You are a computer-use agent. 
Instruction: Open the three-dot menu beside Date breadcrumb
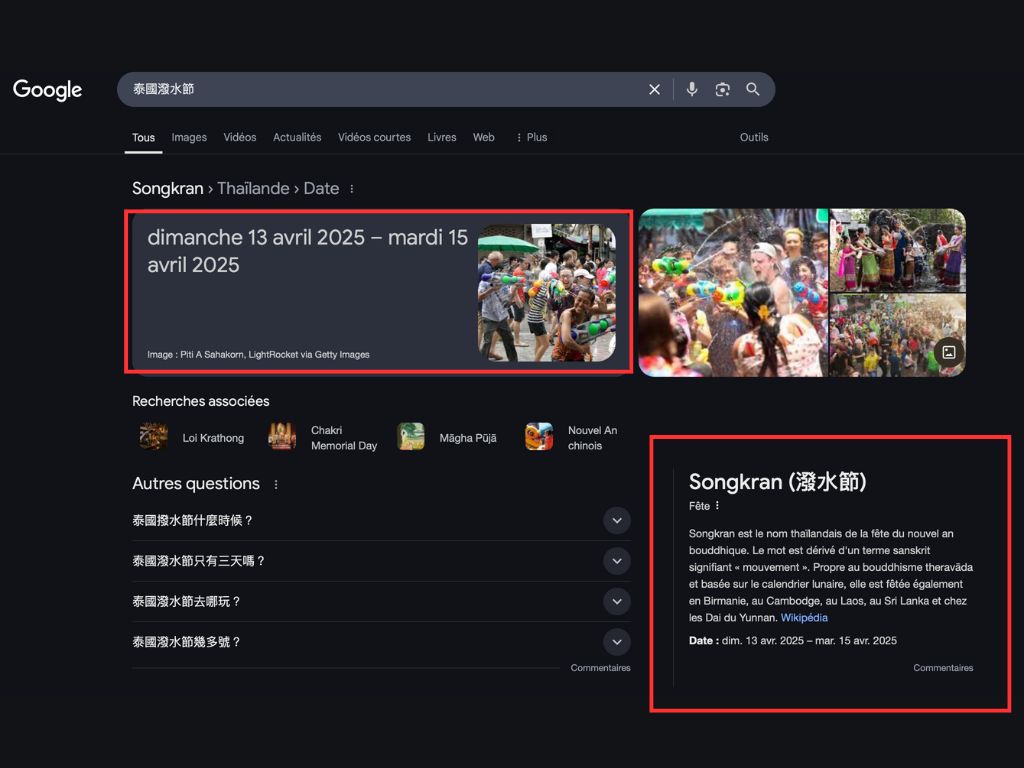[352, 189]
